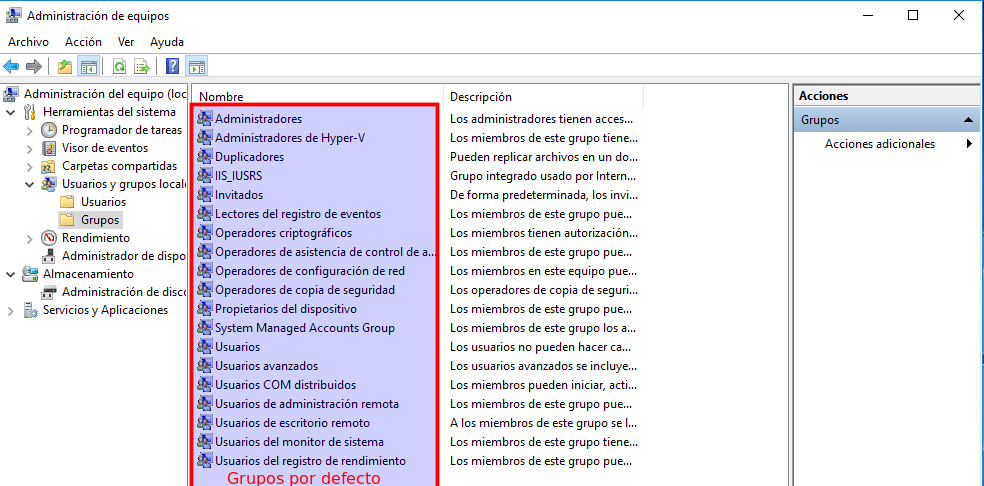Click the Visor de eventos icon
This screenshot has width=984, height=486.
click(x=48, y=148)
